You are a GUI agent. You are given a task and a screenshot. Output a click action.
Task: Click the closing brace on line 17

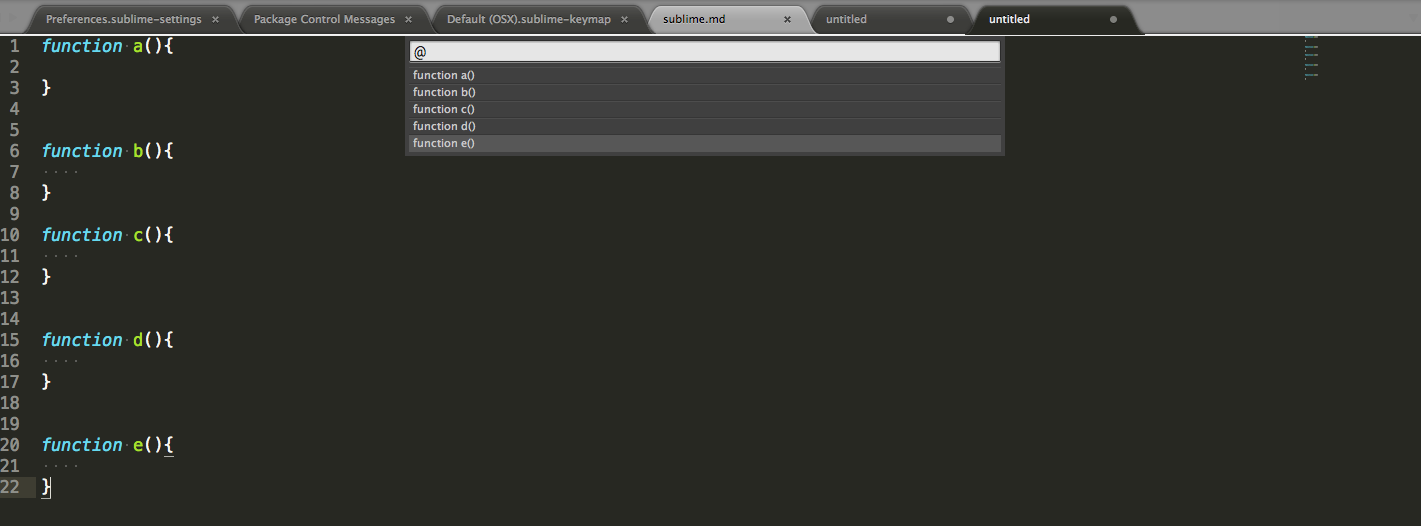click(46, 382)
